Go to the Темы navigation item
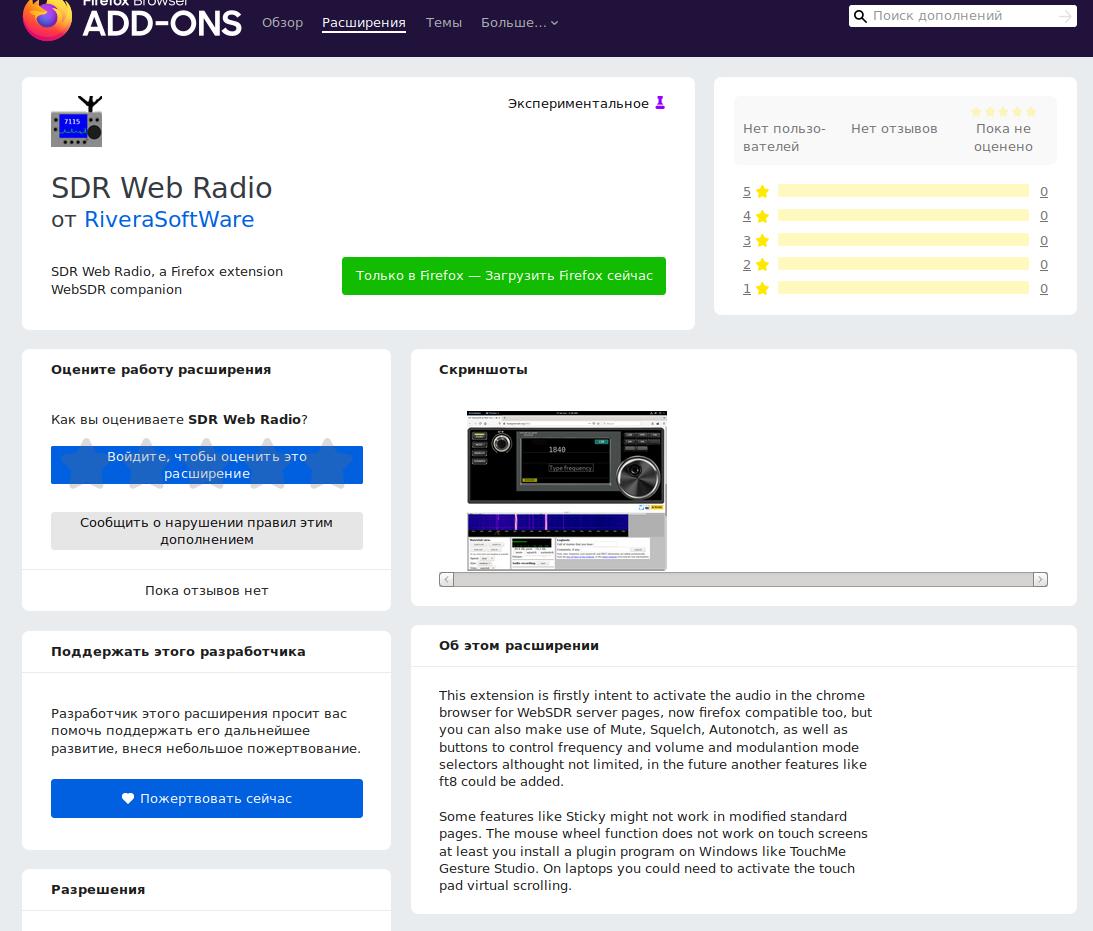The image size is (1093, 931). pos(444,22)
